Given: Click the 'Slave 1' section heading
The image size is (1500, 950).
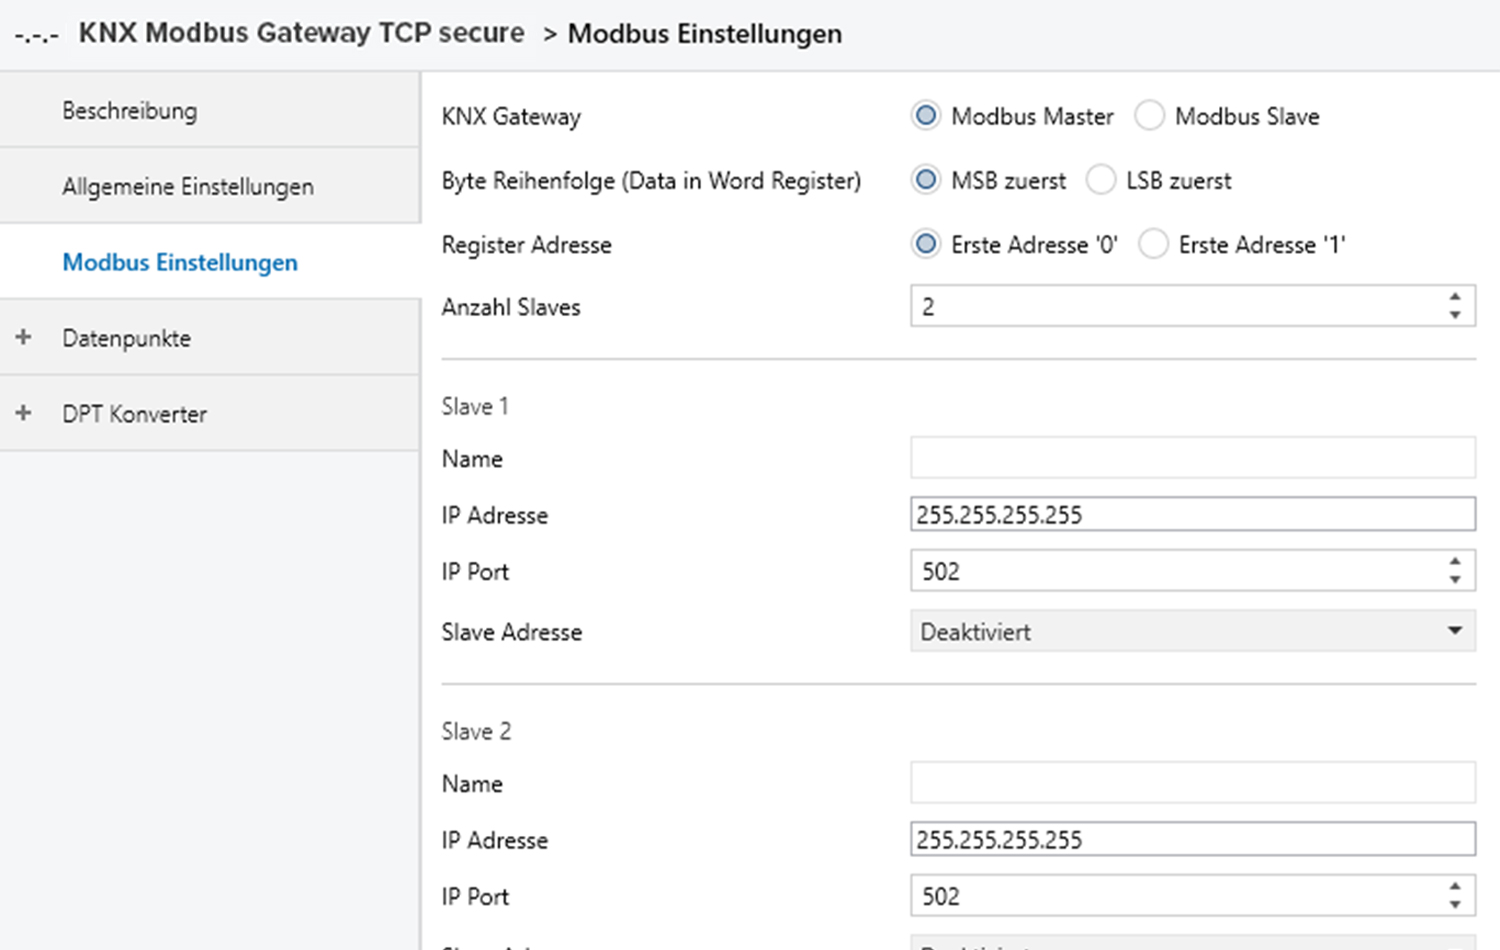Looking at the screenshot, I should [475, 406].
